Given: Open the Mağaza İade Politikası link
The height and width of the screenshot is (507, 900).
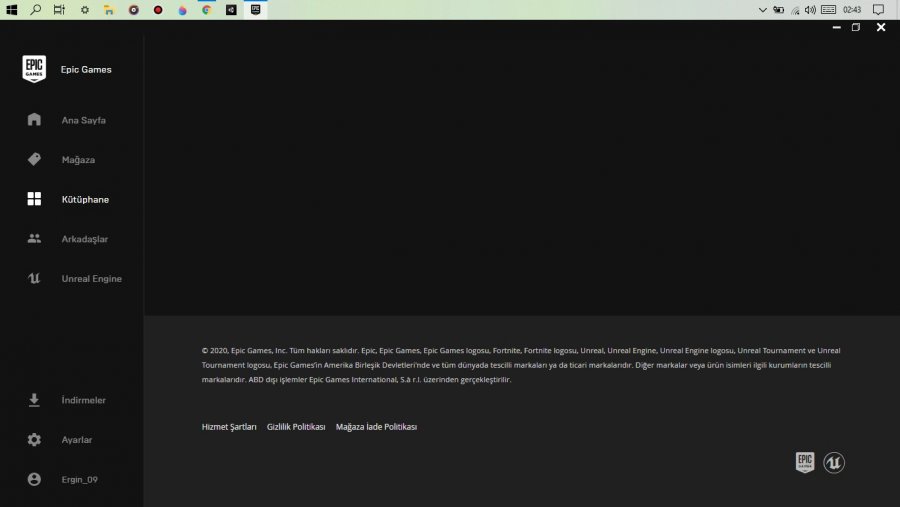Looking at the screenshot, I should pyautogui.click(x=377, y=427).
